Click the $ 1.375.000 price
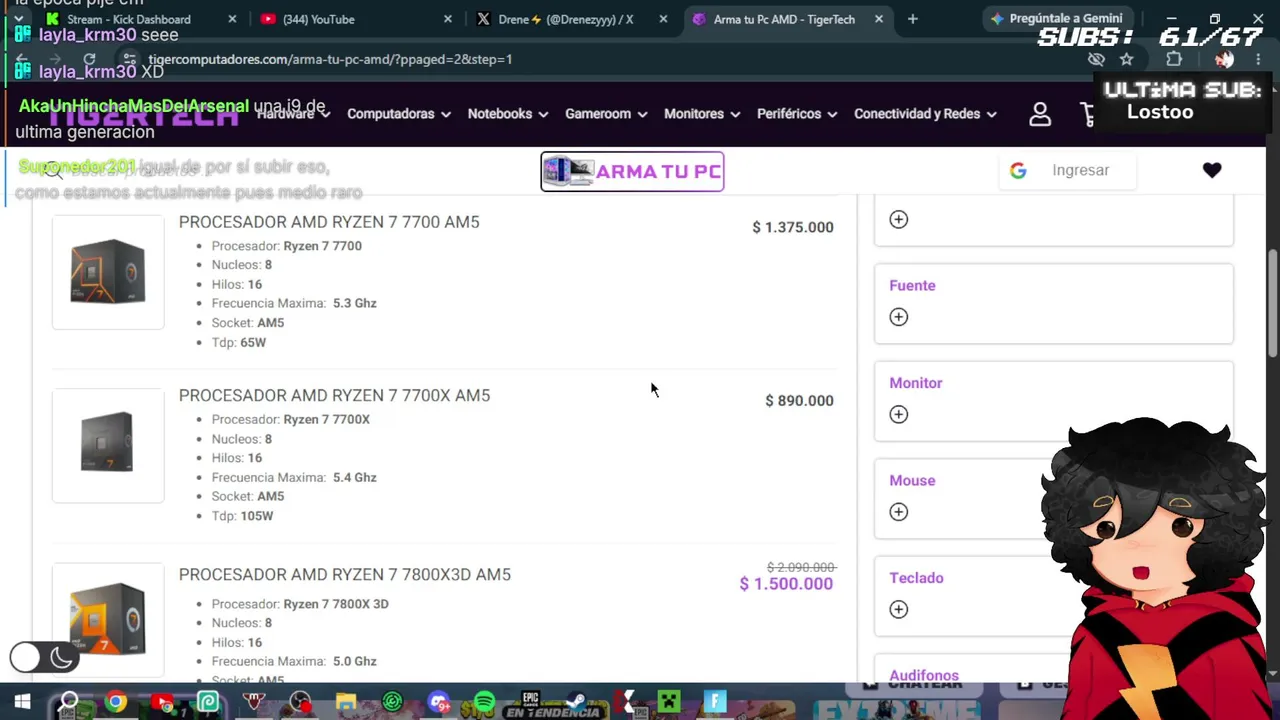 [x=793, y=227]
